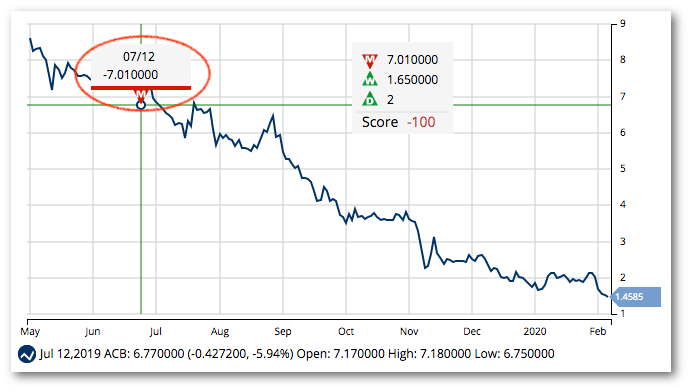Click the 6 label on price axis
This screenshot has width=690, height=391.
[x=623, y=132]
